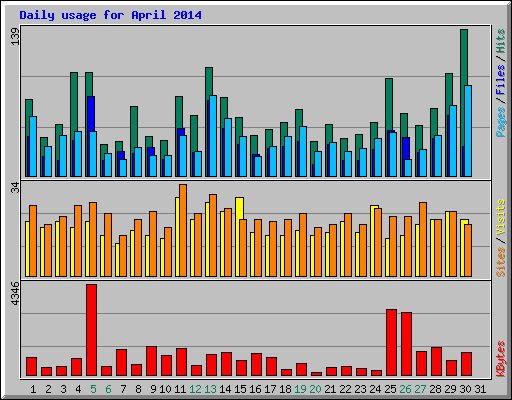Click the '139' hits axis value
Viewport: 512px width, 400px height.
click(15, 37)
